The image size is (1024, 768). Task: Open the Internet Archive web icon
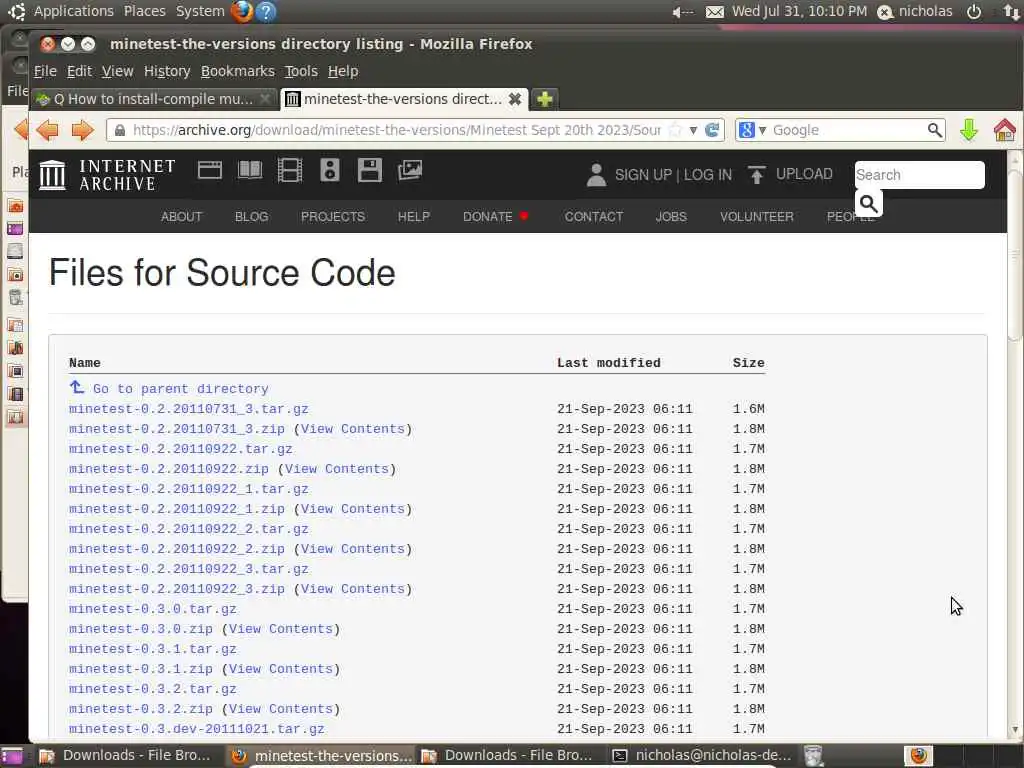(210, 170)
